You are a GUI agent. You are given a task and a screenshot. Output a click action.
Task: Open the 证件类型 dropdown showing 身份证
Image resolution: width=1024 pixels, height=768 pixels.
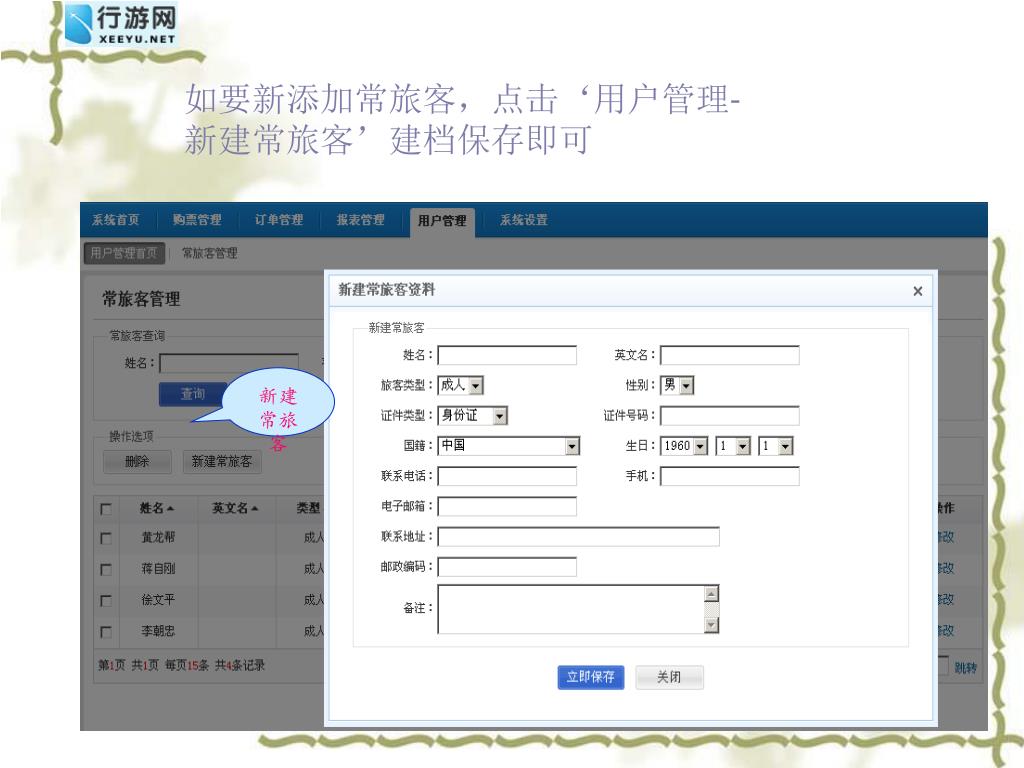pos(473,415)
